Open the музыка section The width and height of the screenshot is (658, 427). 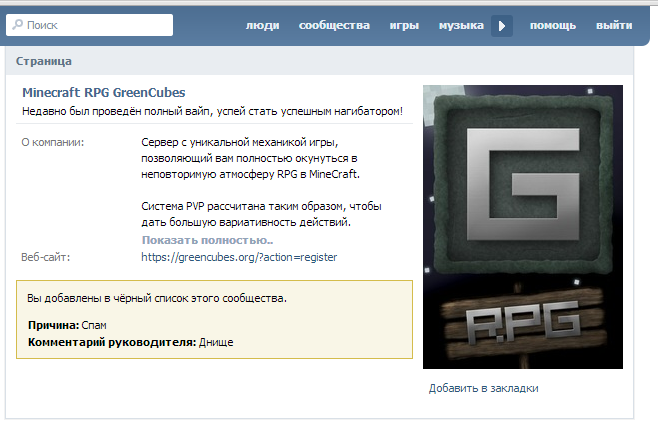(x=461, y=25)
